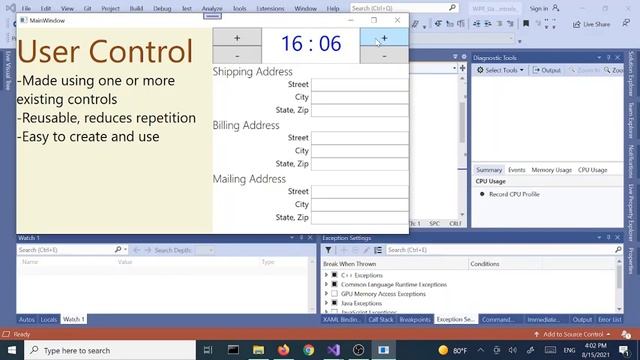640x360 pixels.
Task: Click the Watch 1 search magnifier icon
Action: 118,249
